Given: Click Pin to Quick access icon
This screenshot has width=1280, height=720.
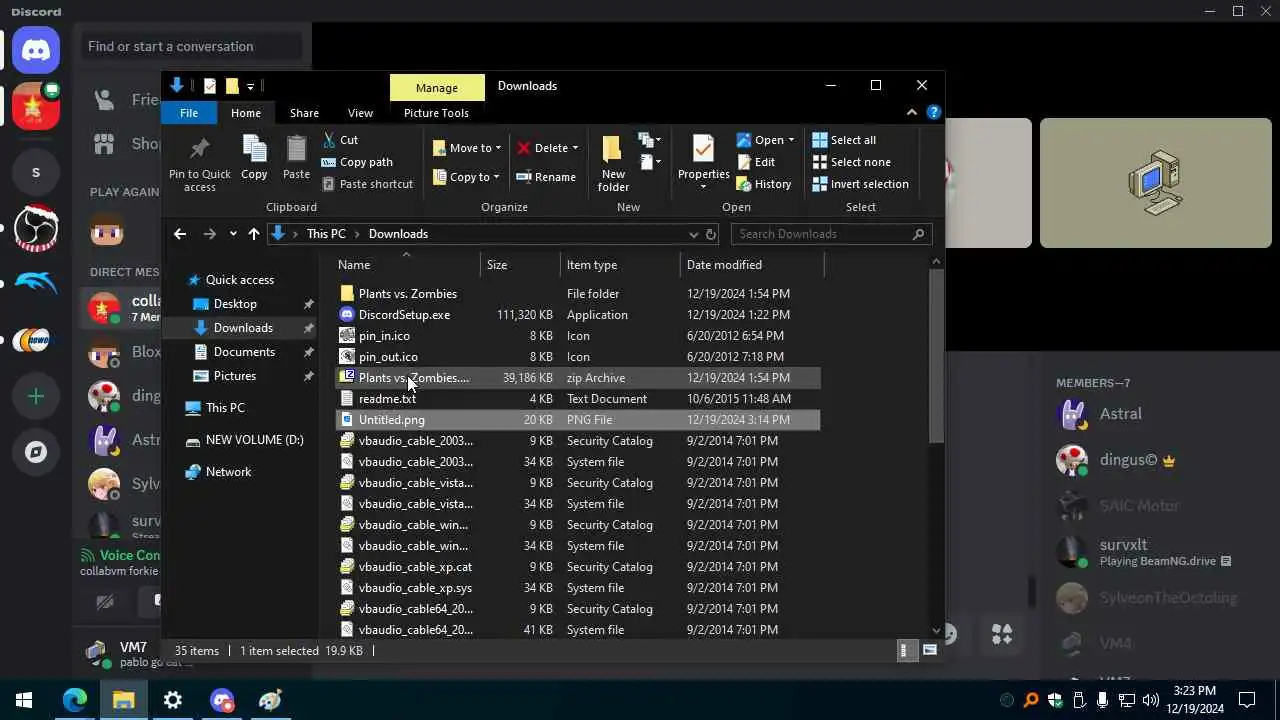Looking at the screenshot, I should tap(199, 163).
